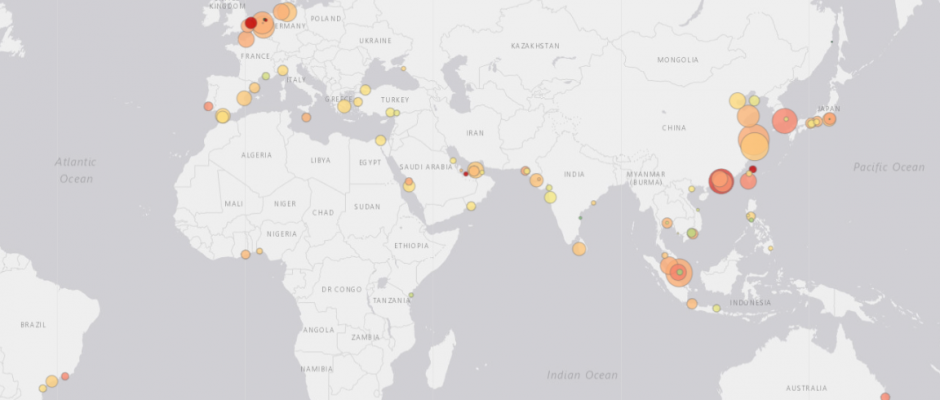Click the orange bubble in the UAE
The width and height of the screenshot is (940, 400).
point(476,170)
